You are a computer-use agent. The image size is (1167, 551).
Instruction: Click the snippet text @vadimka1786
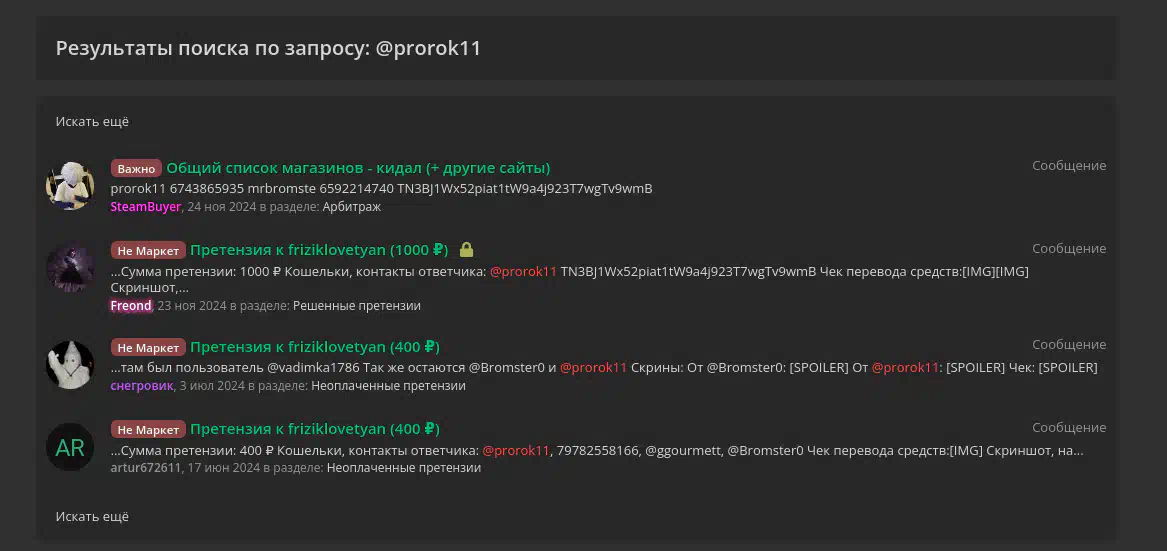(x=313, y=367)
